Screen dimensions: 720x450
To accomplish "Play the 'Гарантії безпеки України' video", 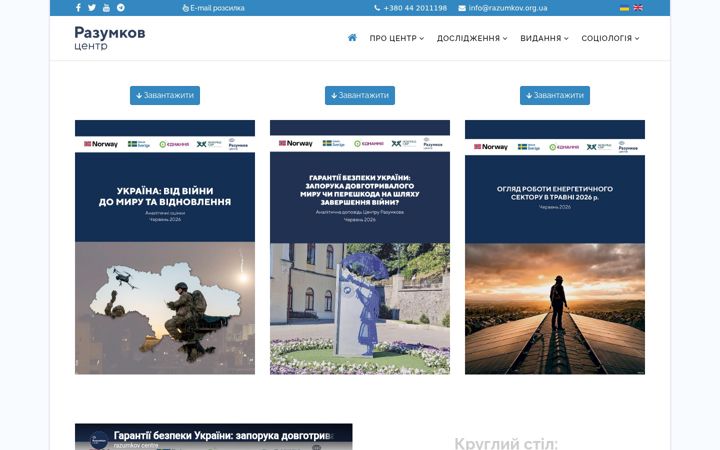I will pyautogui.click(x=214, y=437).
